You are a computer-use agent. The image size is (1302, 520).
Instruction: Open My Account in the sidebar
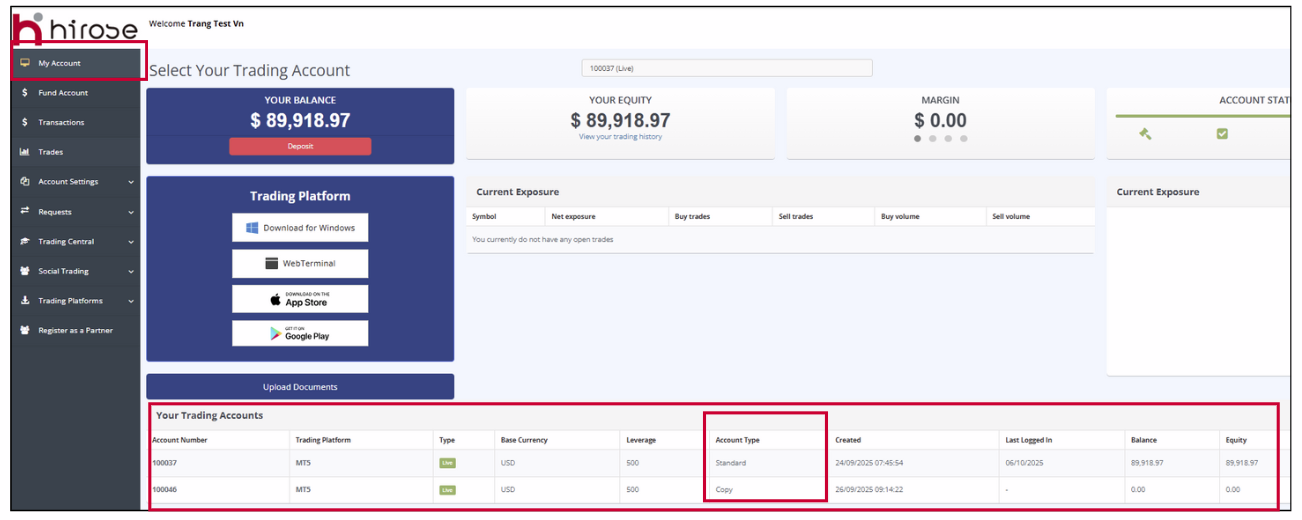60,63
